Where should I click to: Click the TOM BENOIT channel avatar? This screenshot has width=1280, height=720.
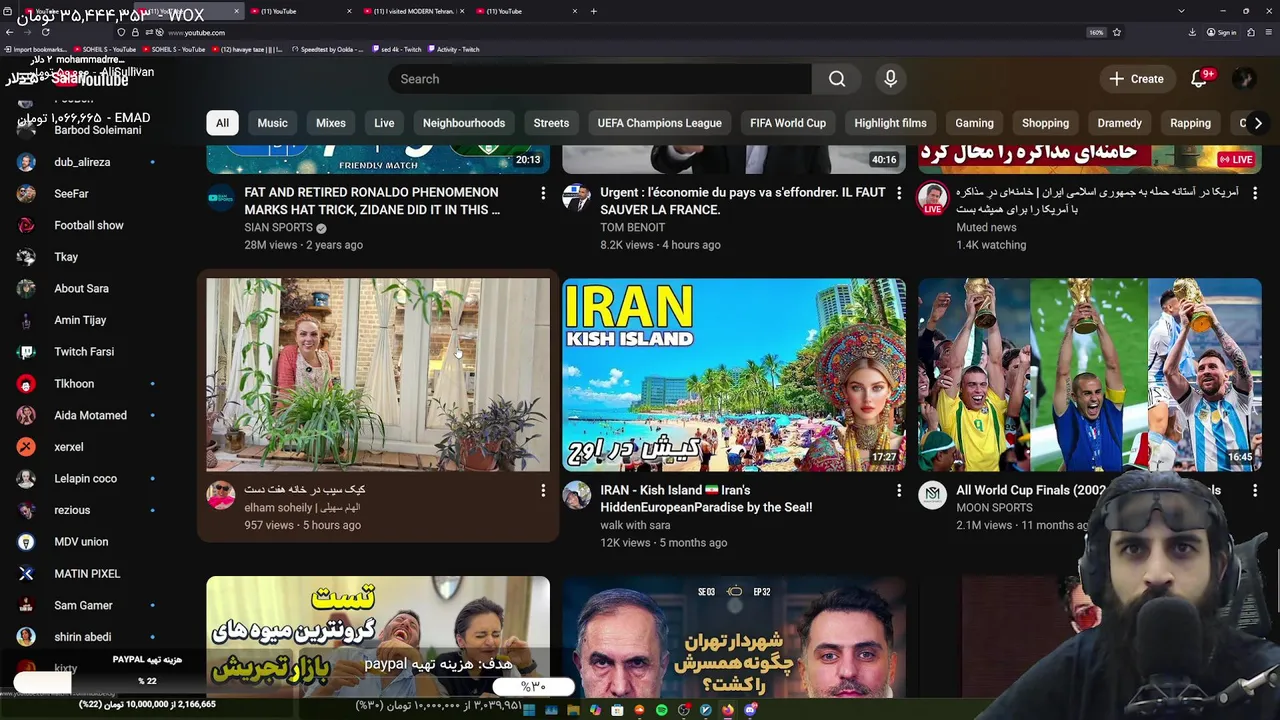[x=576, y=197]
